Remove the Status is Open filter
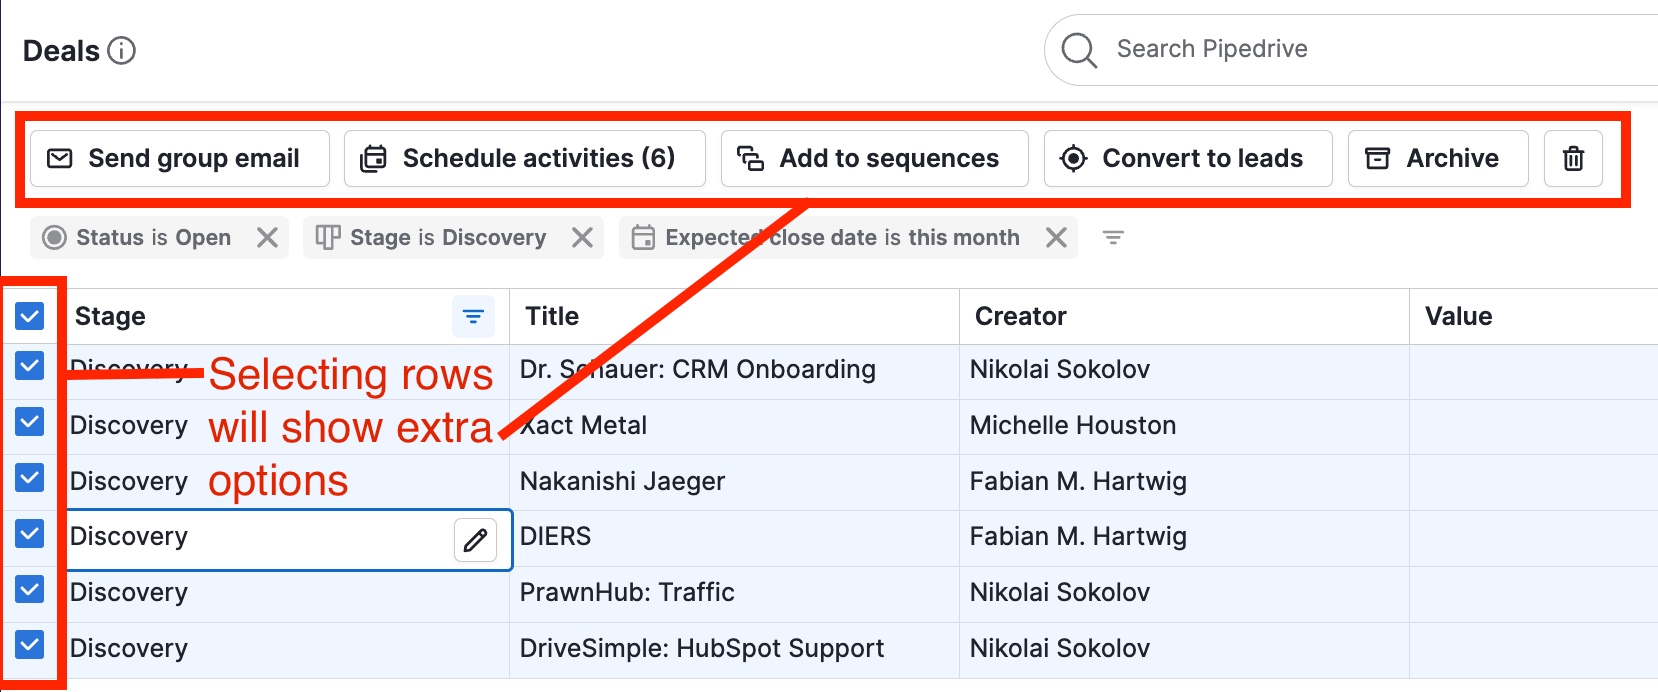 click(267, 238)
